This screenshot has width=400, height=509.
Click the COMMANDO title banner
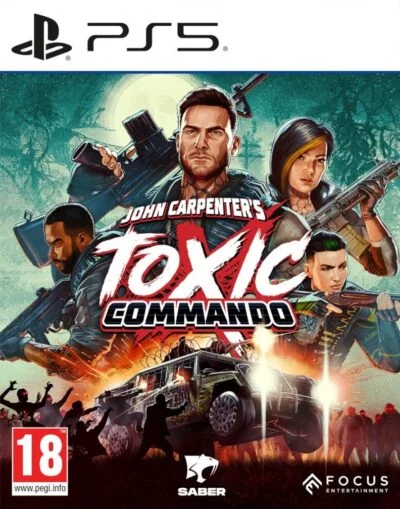point(198,314)
